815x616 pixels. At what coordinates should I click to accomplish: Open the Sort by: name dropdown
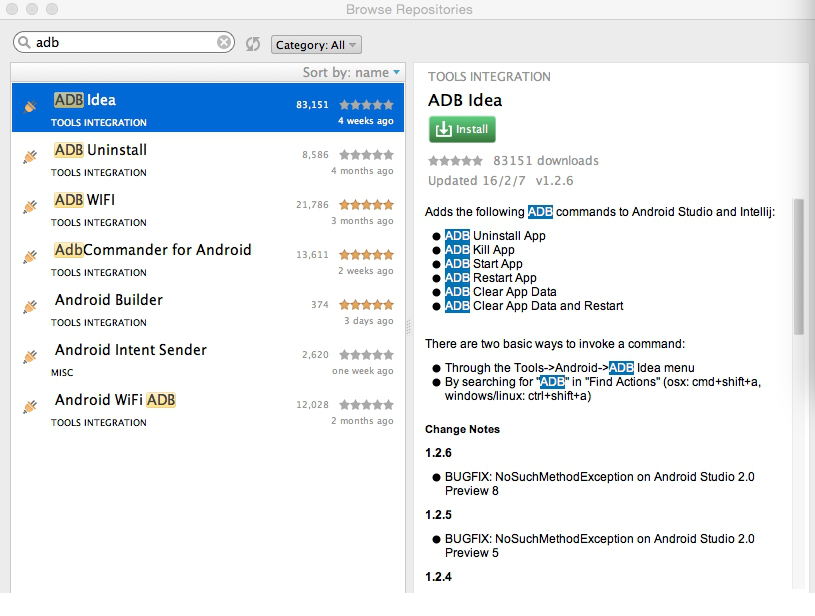click(x=351, y=72)
